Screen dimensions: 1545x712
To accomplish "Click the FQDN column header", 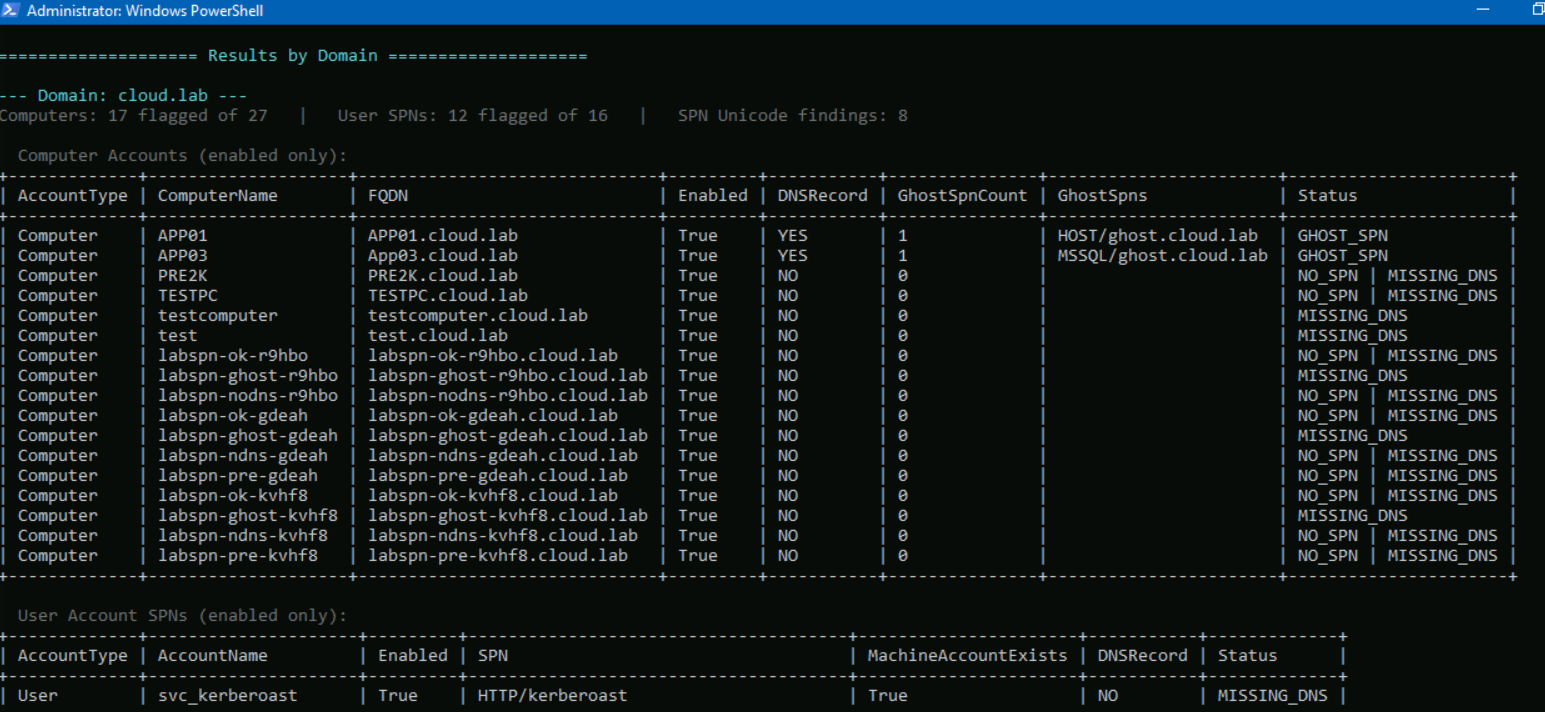I will point(388,196).
